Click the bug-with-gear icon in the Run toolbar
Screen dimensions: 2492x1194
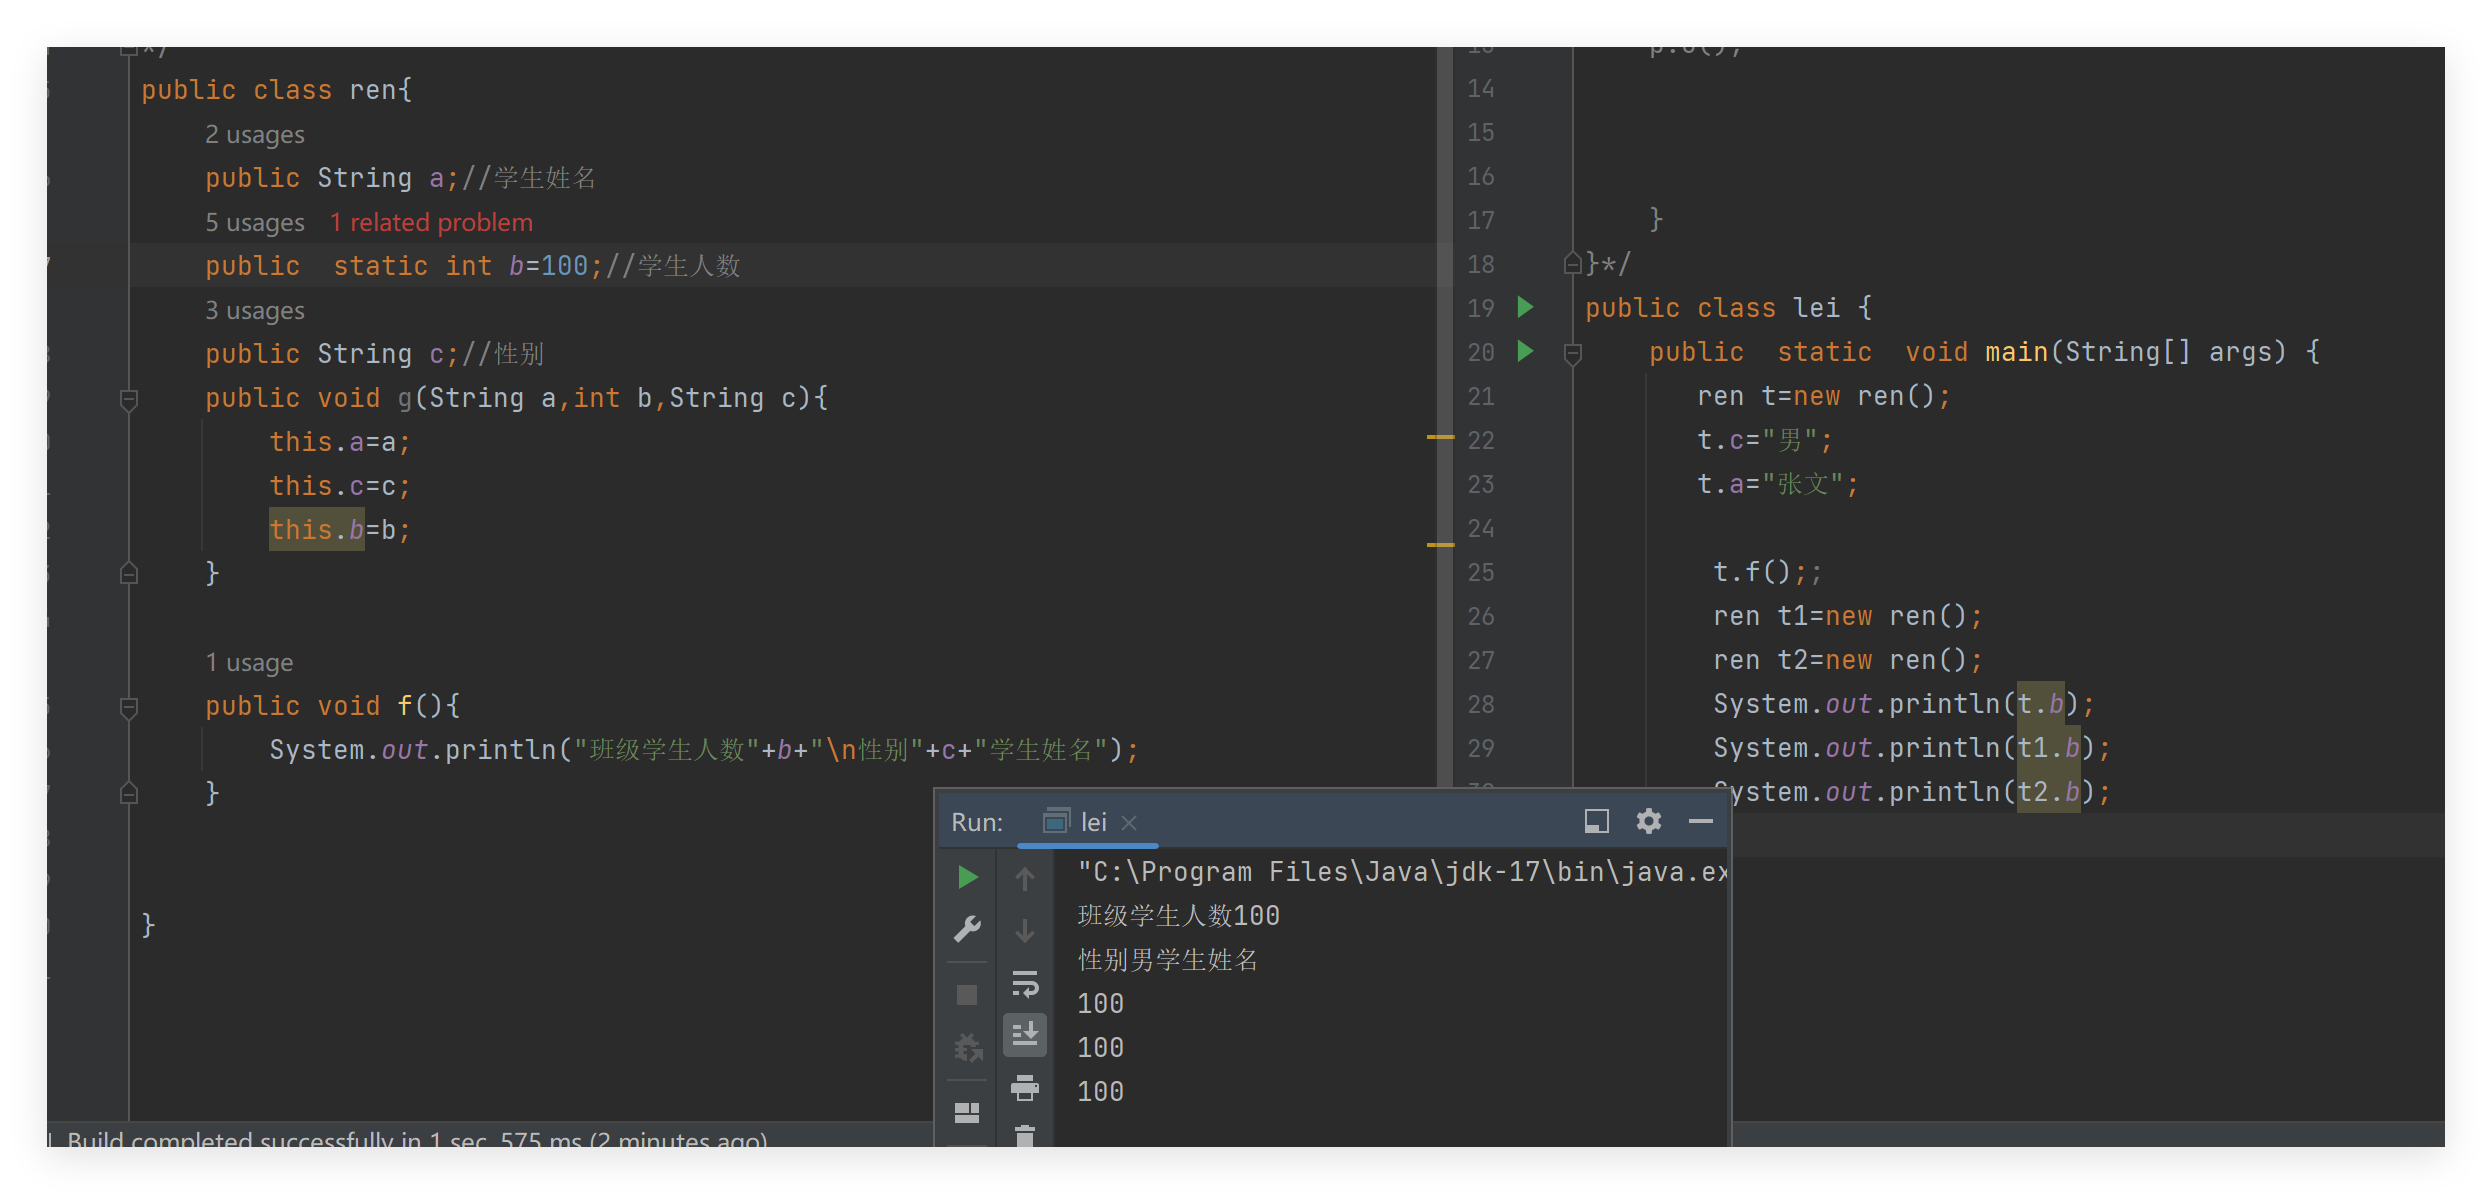[967, 1048]
